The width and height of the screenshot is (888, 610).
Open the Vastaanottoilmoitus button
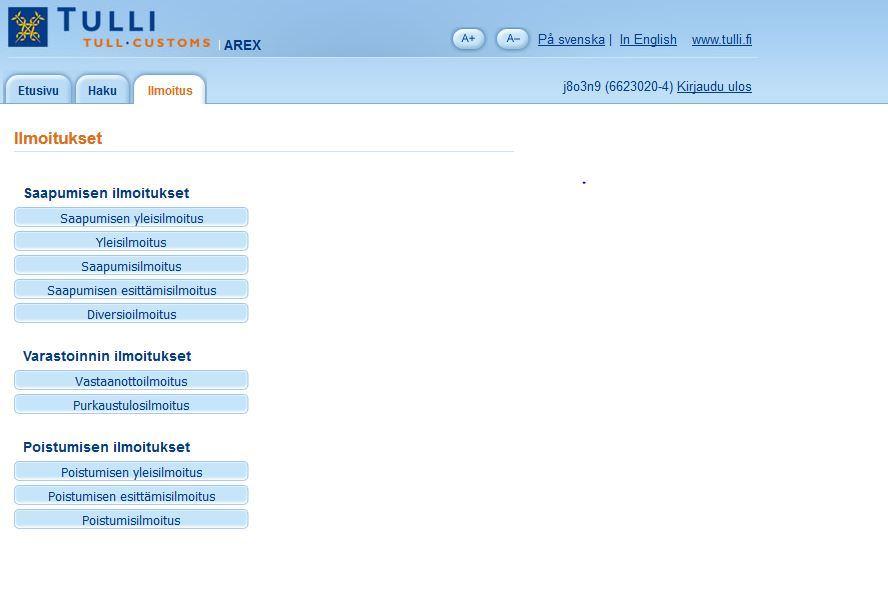coord(131,381)
